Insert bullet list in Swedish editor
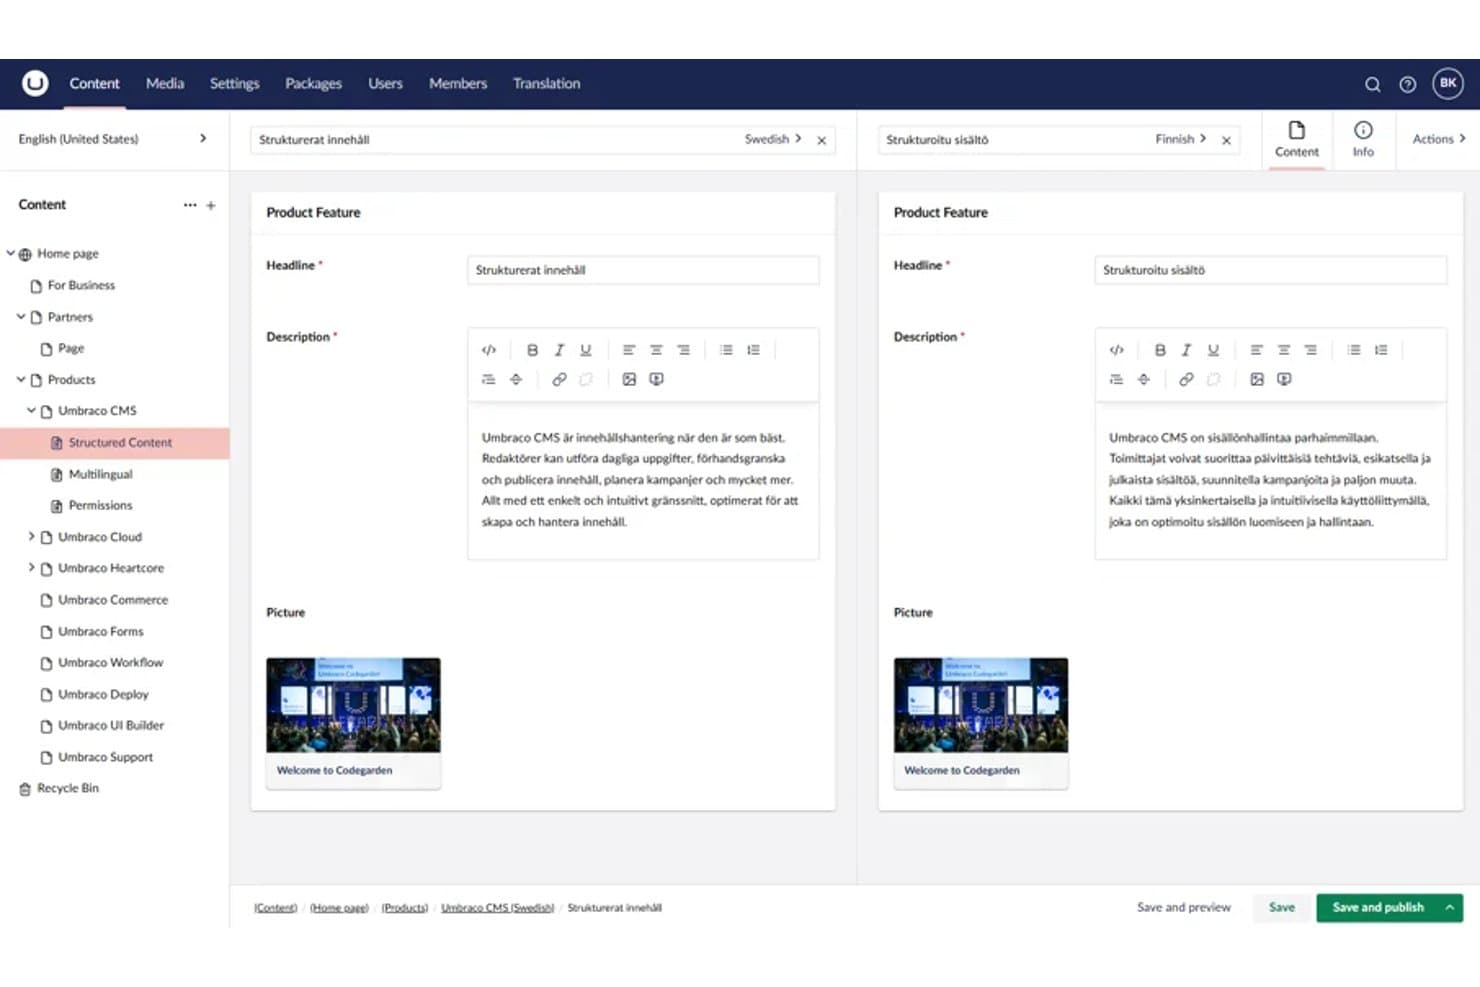The height and width of the screenshot is (987, 1480). (726, 350)
